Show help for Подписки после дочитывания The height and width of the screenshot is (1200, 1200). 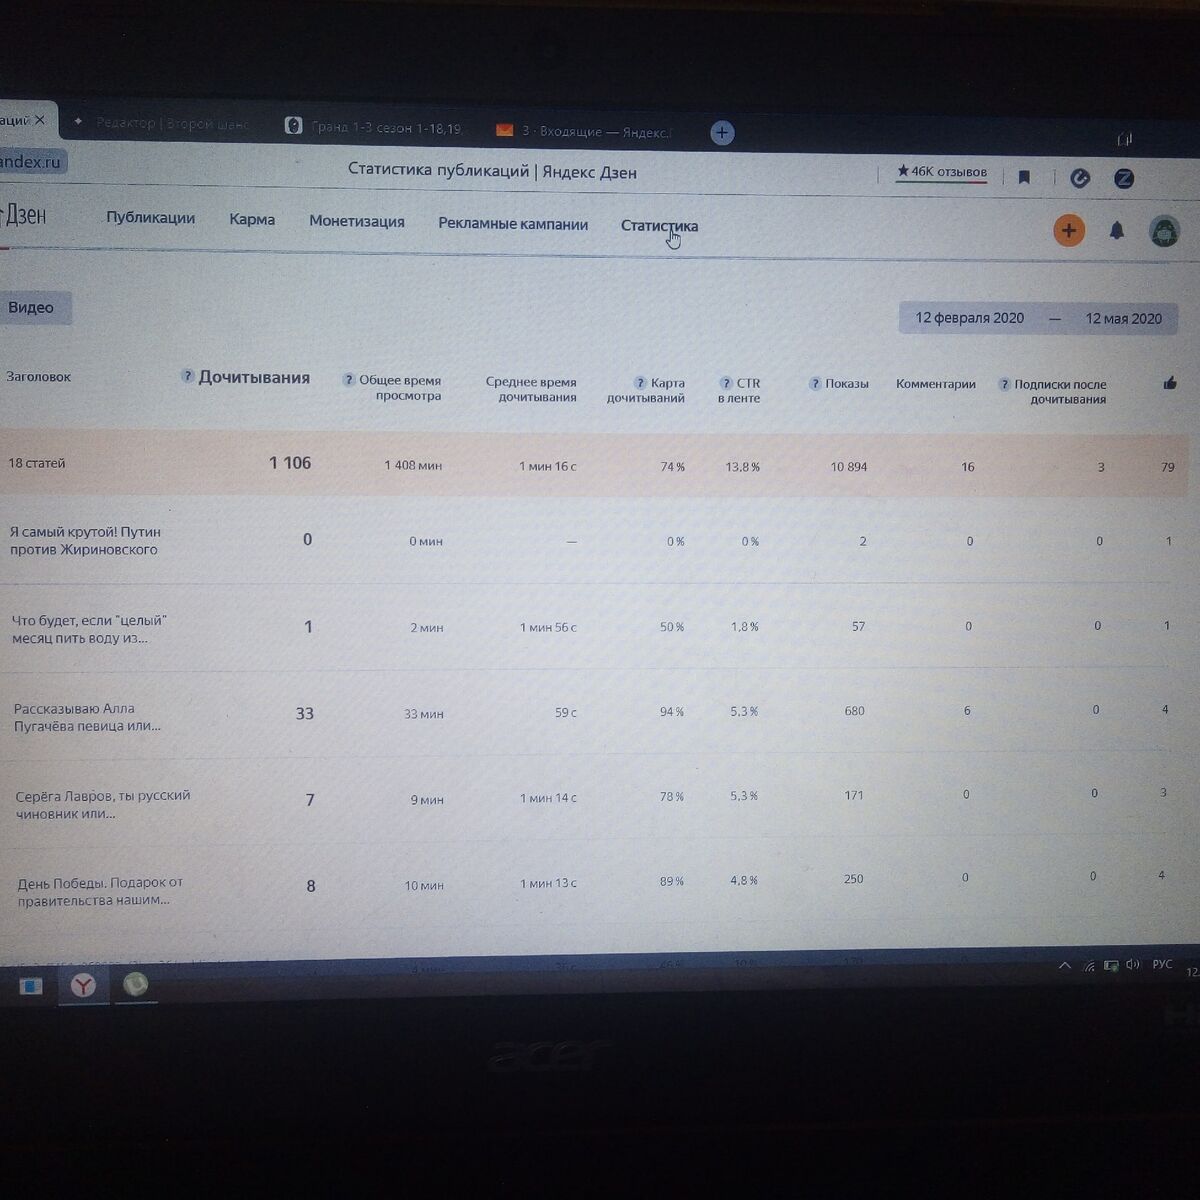click(x=1004, y=385)
